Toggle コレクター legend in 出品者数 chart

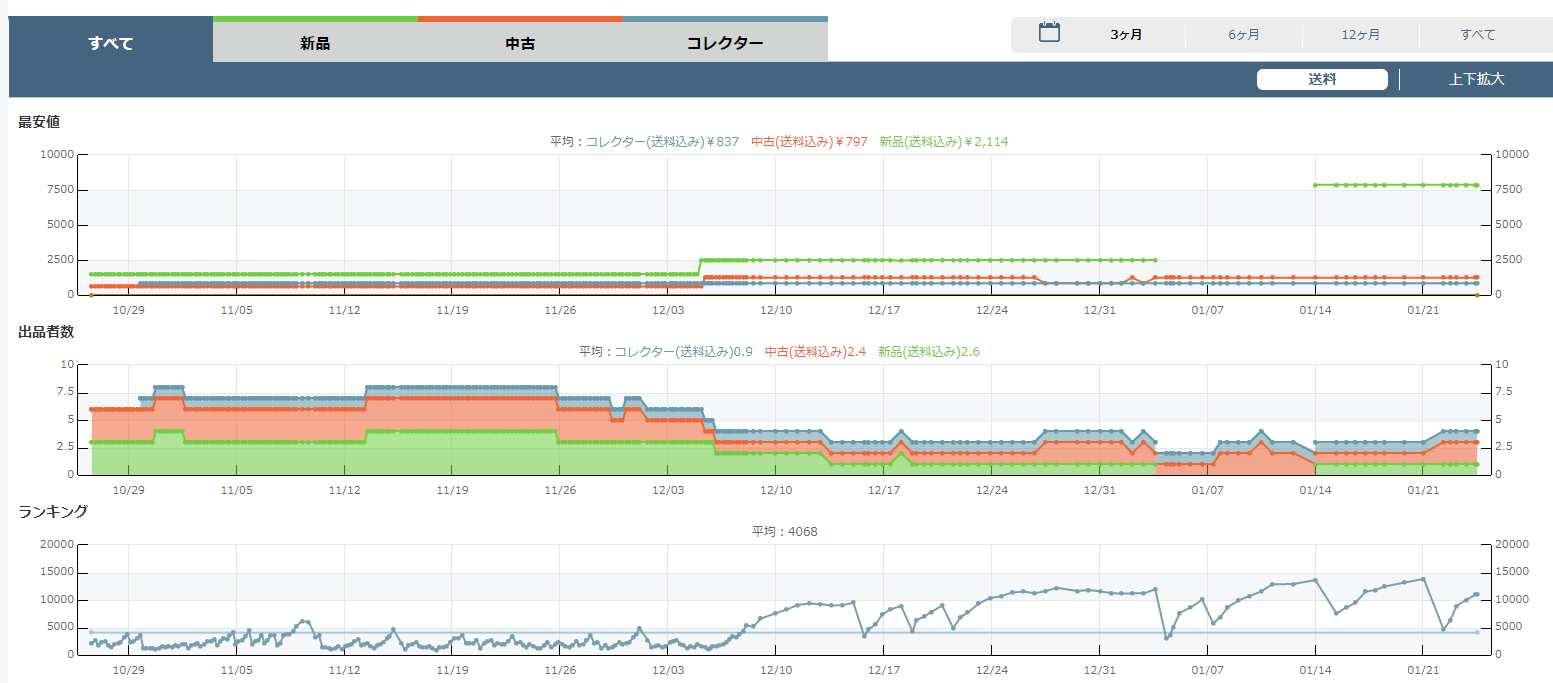point(683,352)
